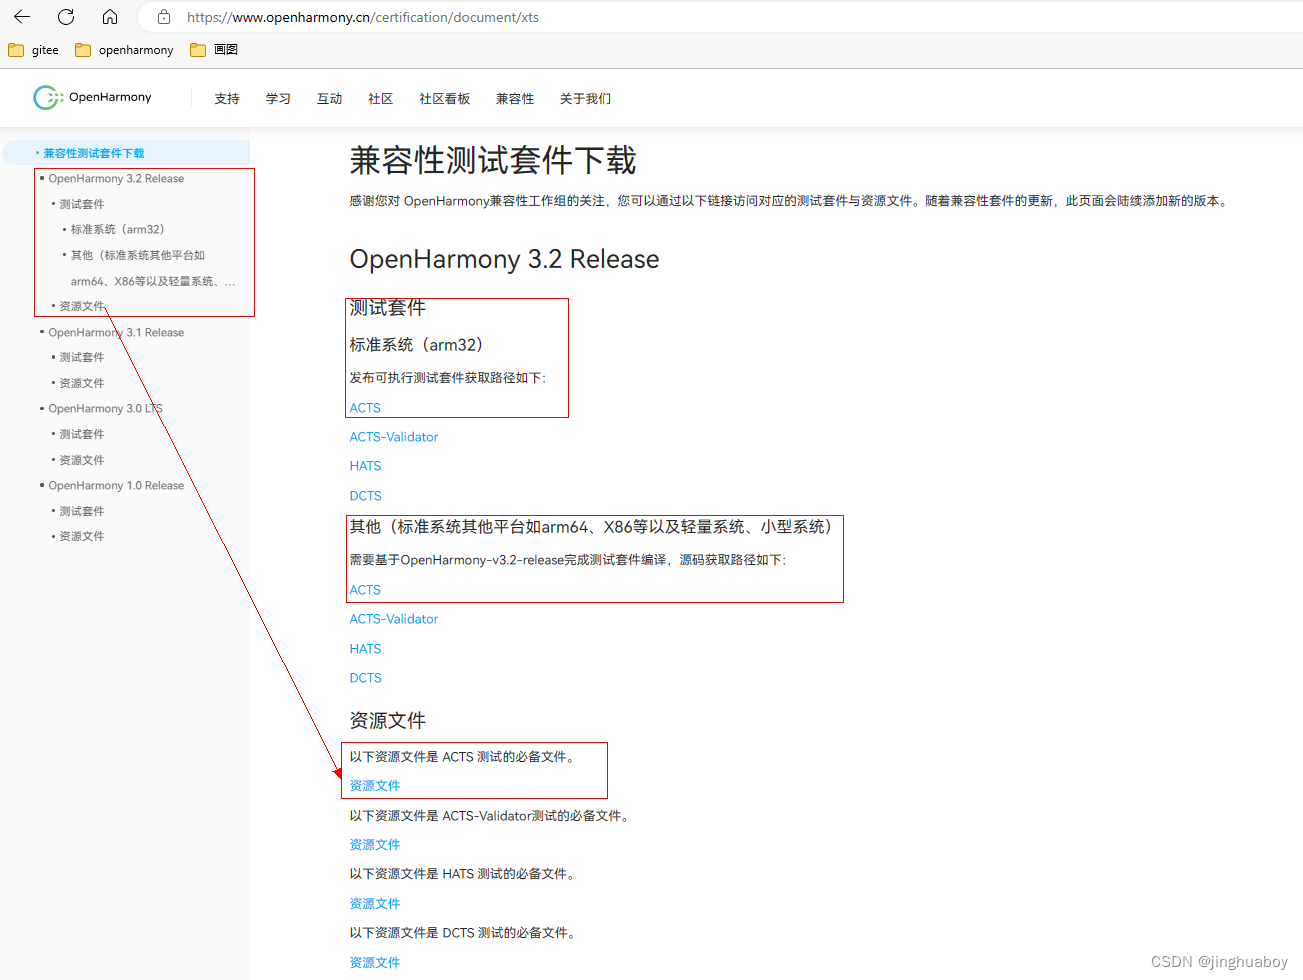Viewport: 1303px width, 980px height.
Task: Open DCTS link under 标准系统（arm32）
Action: click(x=365, y=496)
